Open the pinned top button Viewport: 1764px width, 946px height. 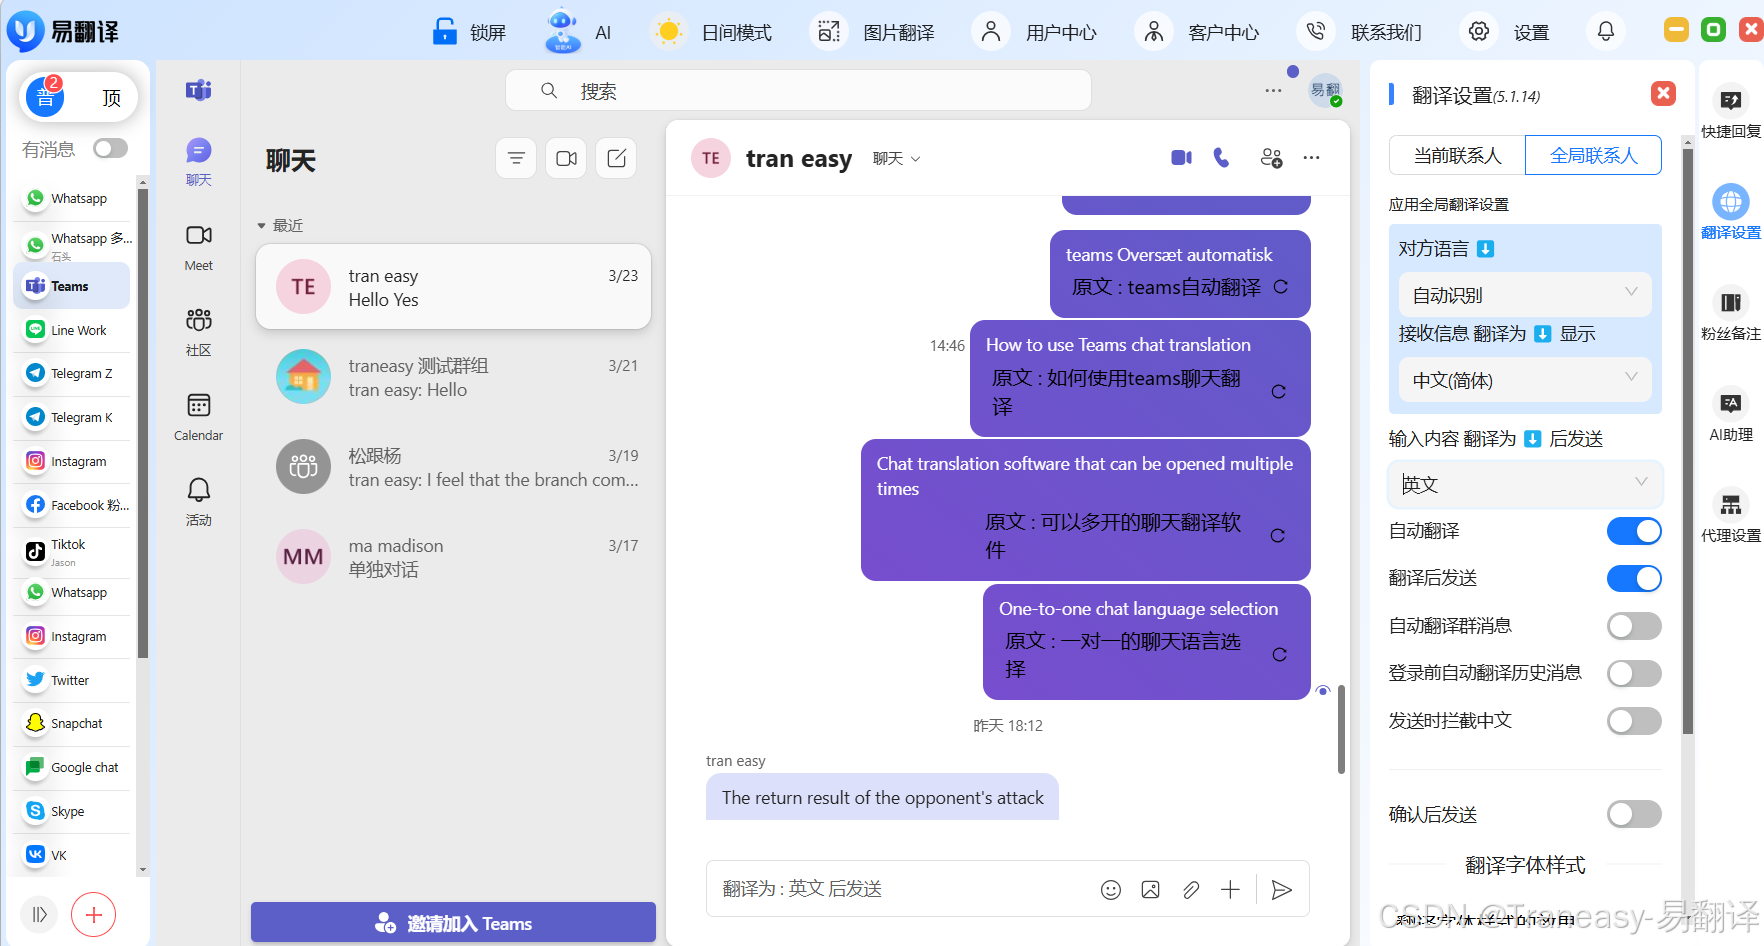point(111,97)
